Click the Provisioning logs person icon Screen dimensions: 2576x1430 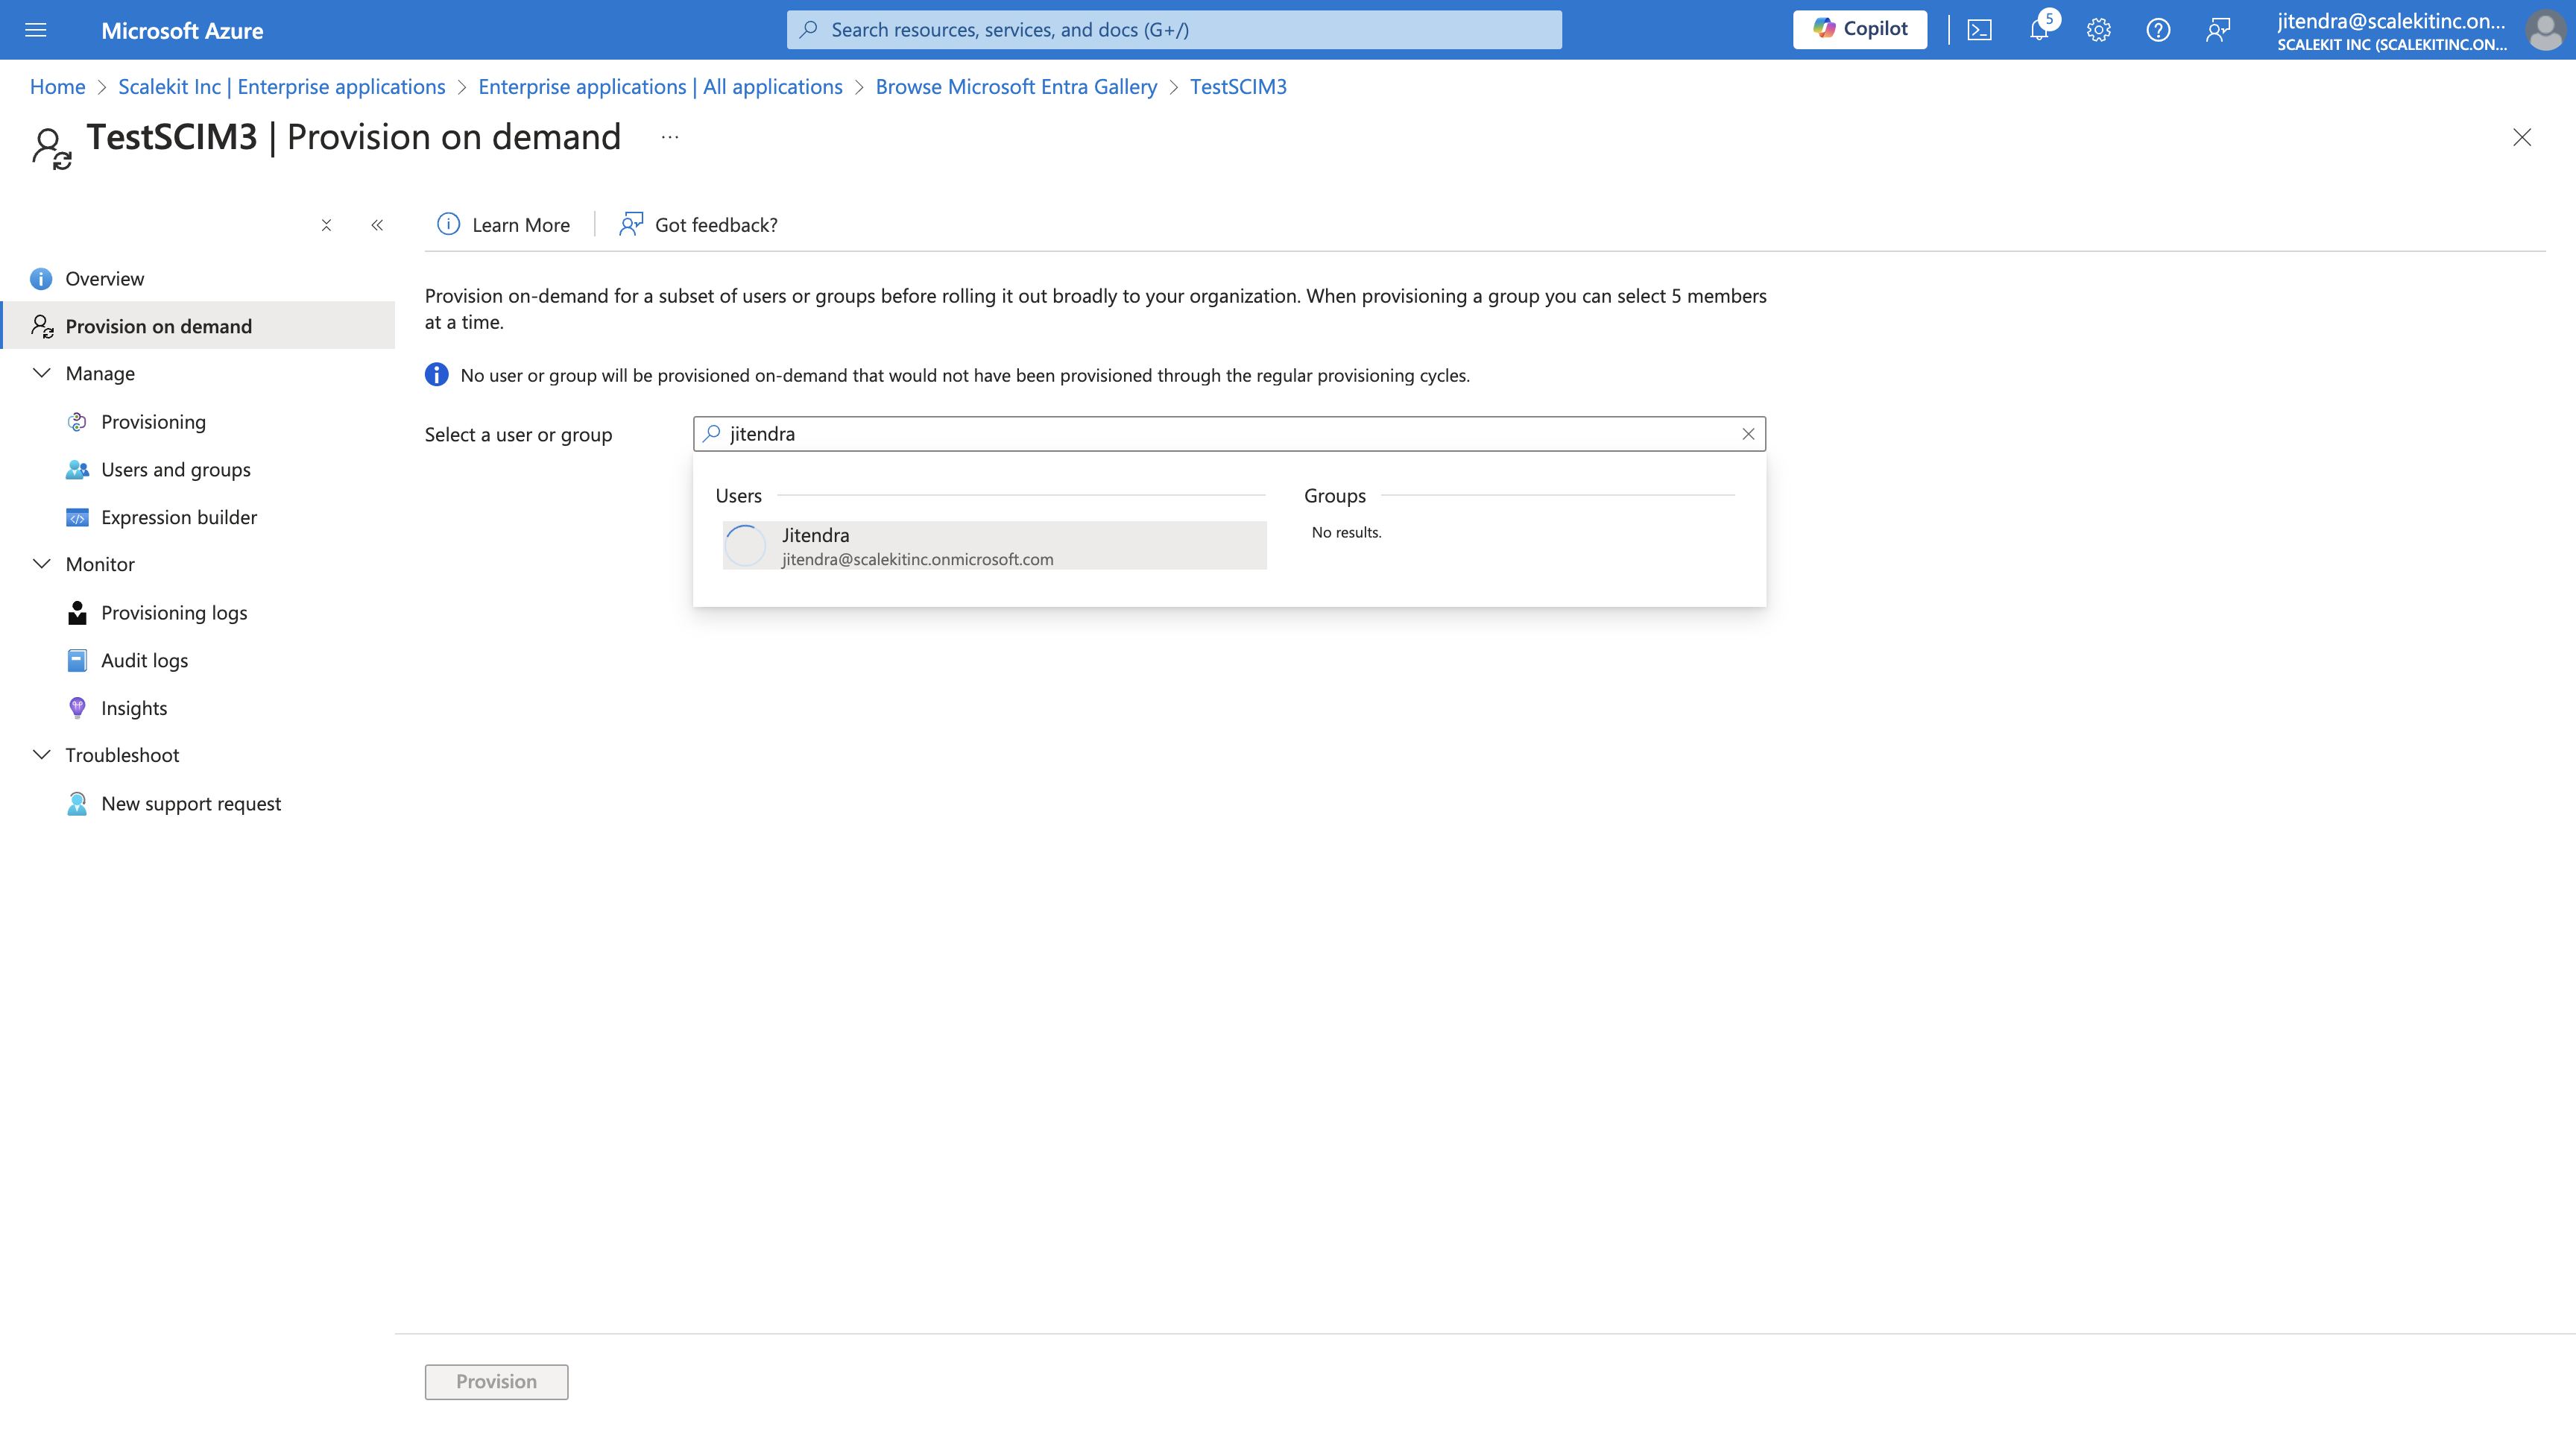[x=77, y=613]
